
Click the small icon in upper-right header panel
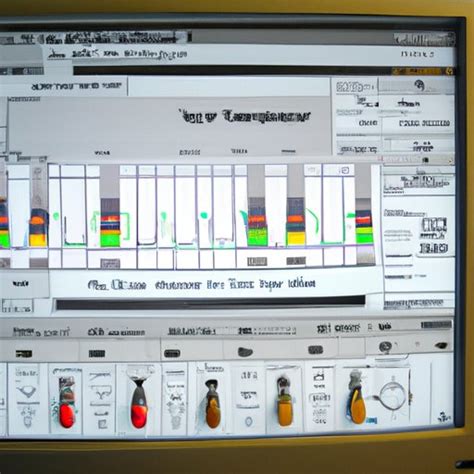coord(419,86)
